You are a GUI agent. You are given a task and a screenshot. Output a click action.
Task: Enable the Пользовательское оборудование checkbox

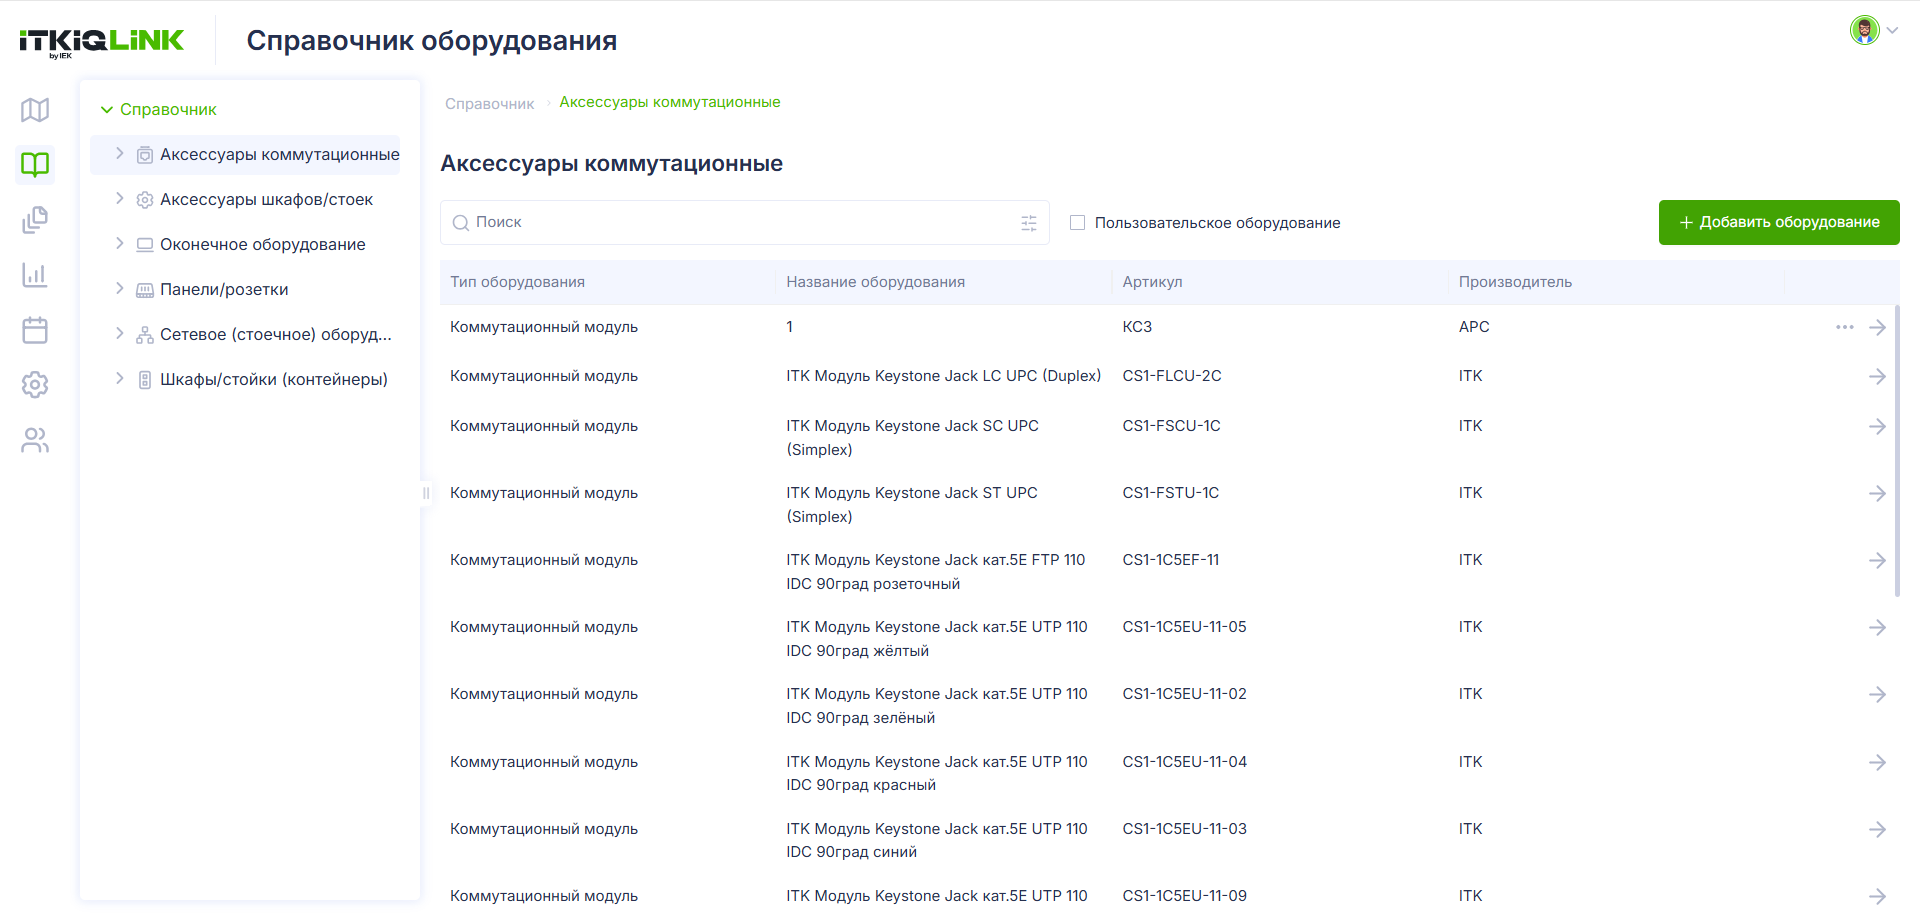[1077, 222]
